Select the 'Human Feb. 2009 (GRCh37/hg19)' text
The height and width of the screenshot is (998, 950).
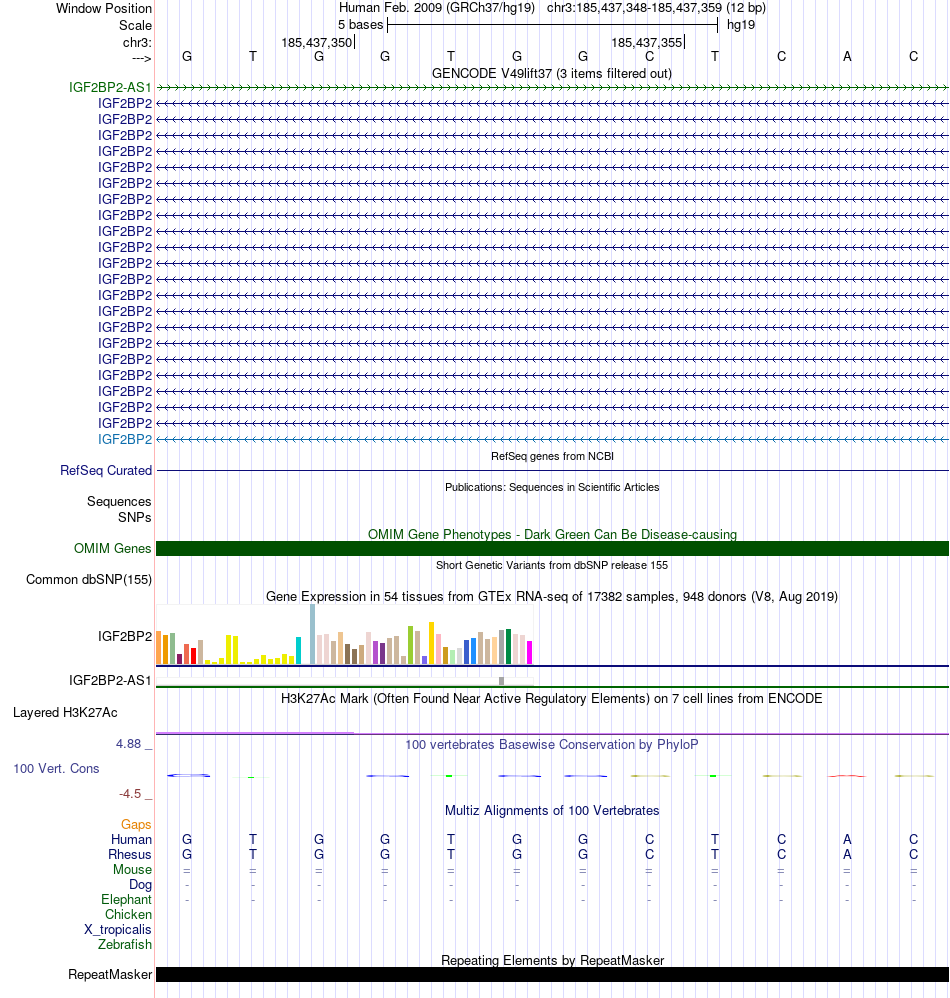click(x=438, y=8)
